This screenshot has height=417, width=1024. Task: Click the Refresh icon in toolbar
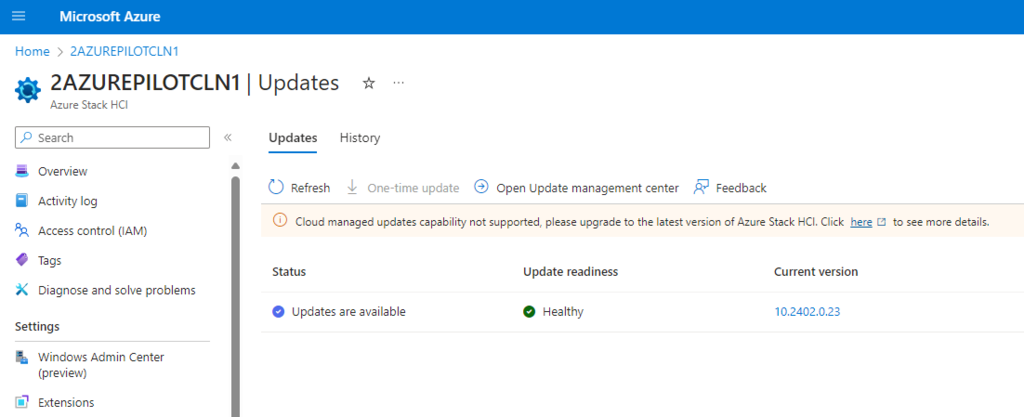(277, 188)
